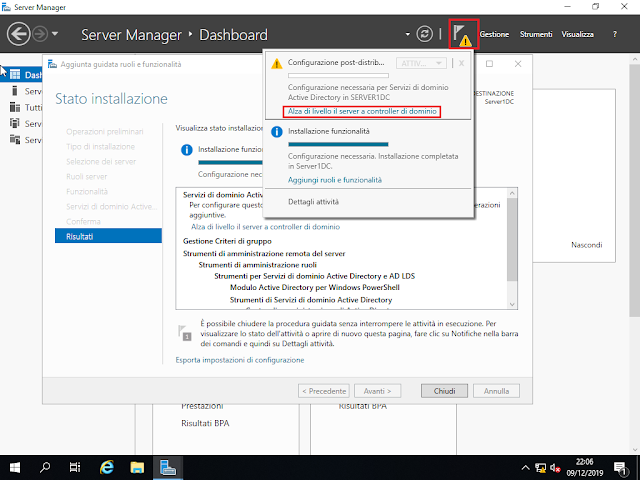The width and height of the screenshot is (640, 480).
Task: Click Server Manager taskbar icon
Action: click(x=168, y=467)
